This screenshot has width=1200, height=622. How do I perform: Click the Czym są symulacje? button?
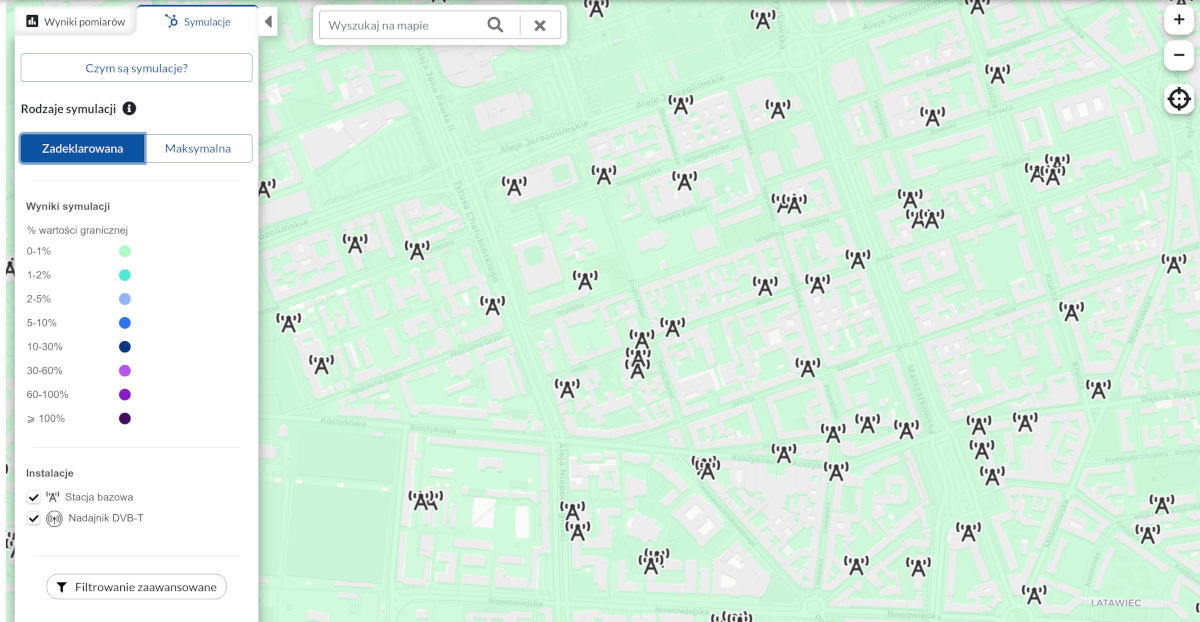tap(136, 68)
